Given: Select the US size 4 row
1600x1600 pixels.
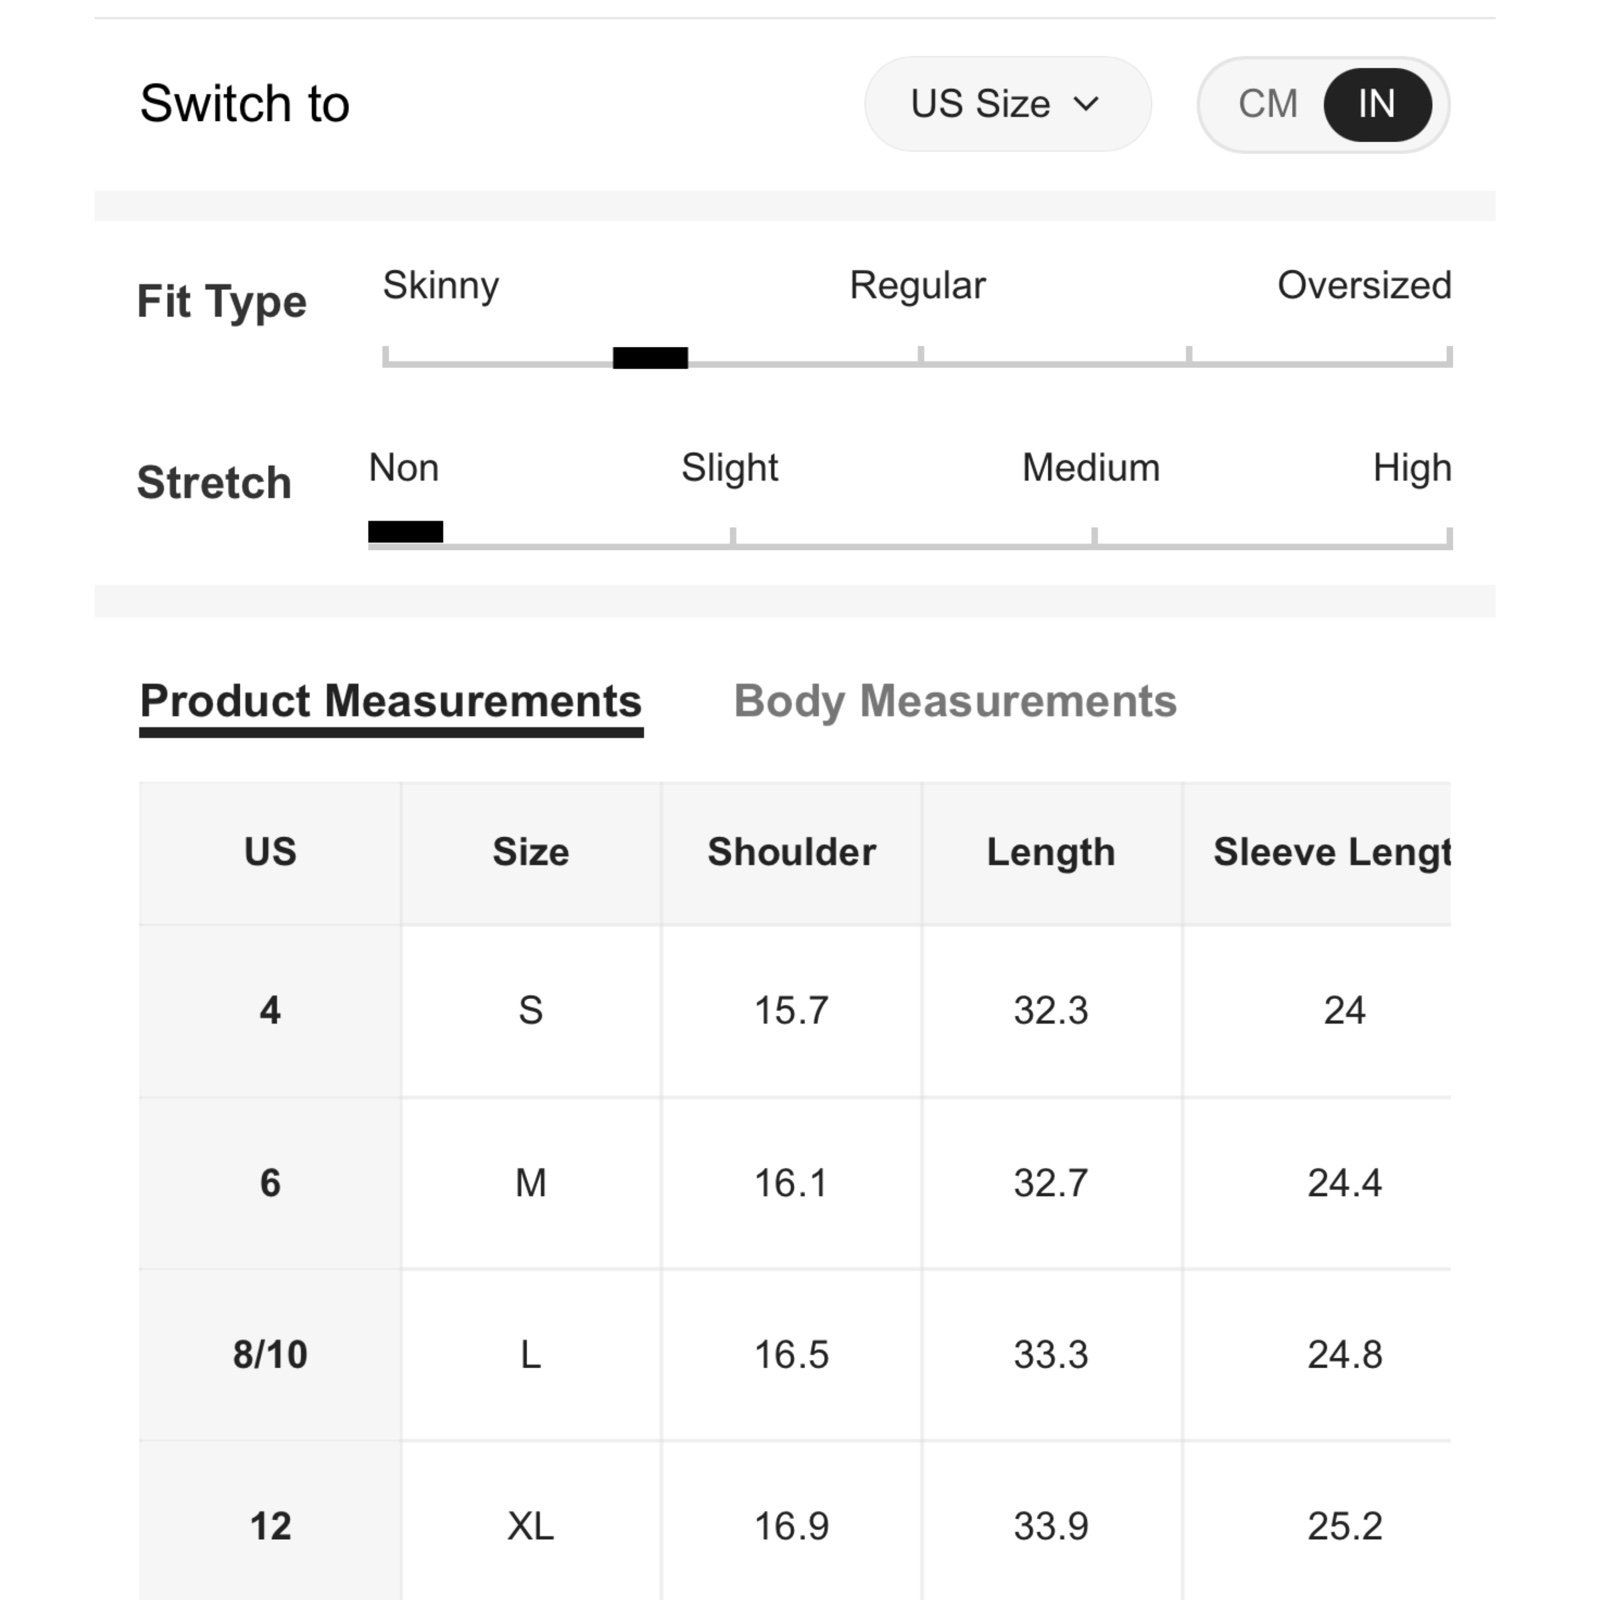Looking at the screenshot, I should click(795, 1010).
